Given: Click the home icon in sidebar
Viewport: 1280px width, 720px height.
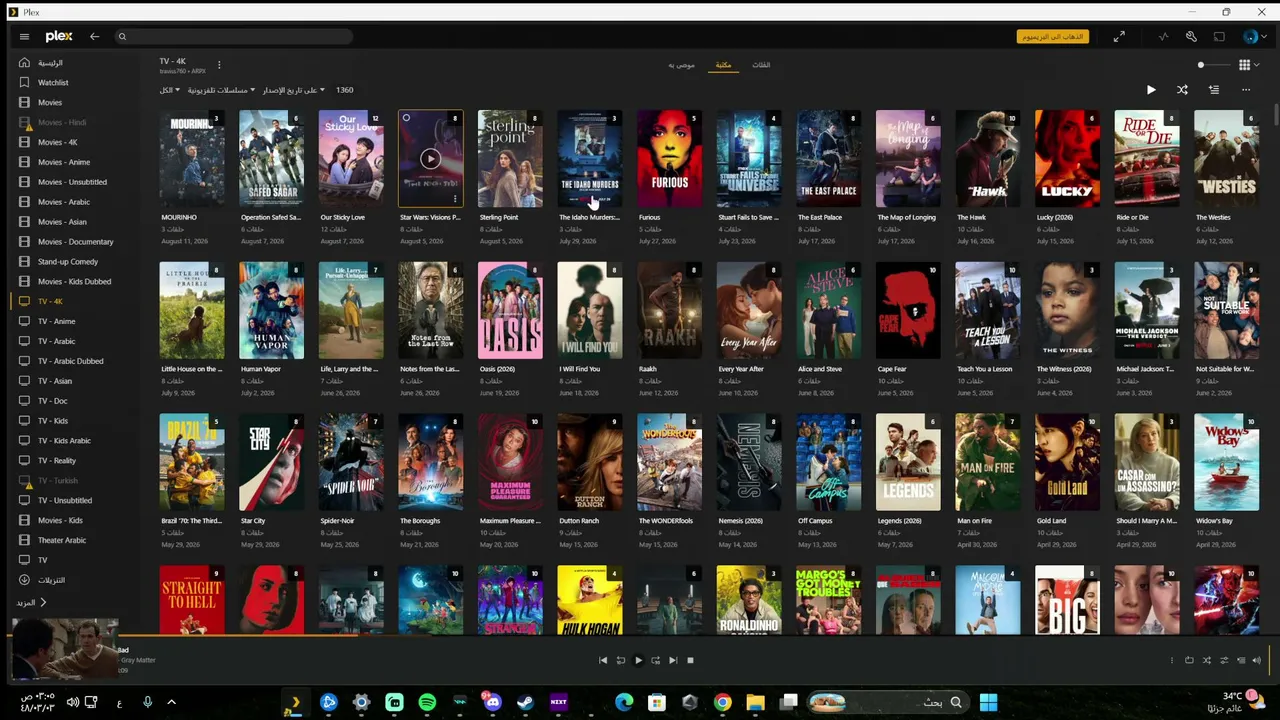Looking at the screenshot, I should 24,63.
